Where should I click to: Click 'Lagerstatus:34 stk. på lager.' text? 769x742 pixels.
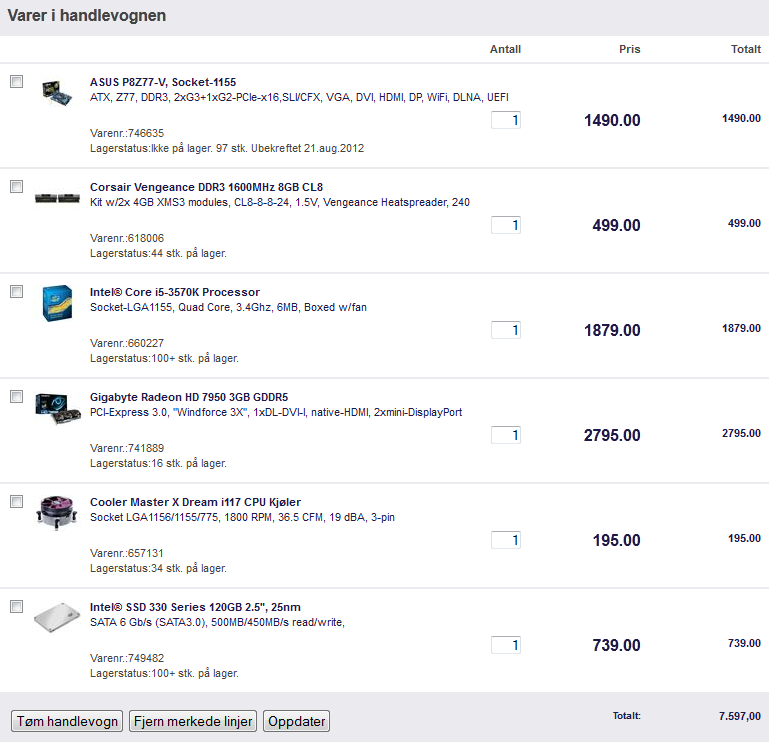click(x=158, y=568)
